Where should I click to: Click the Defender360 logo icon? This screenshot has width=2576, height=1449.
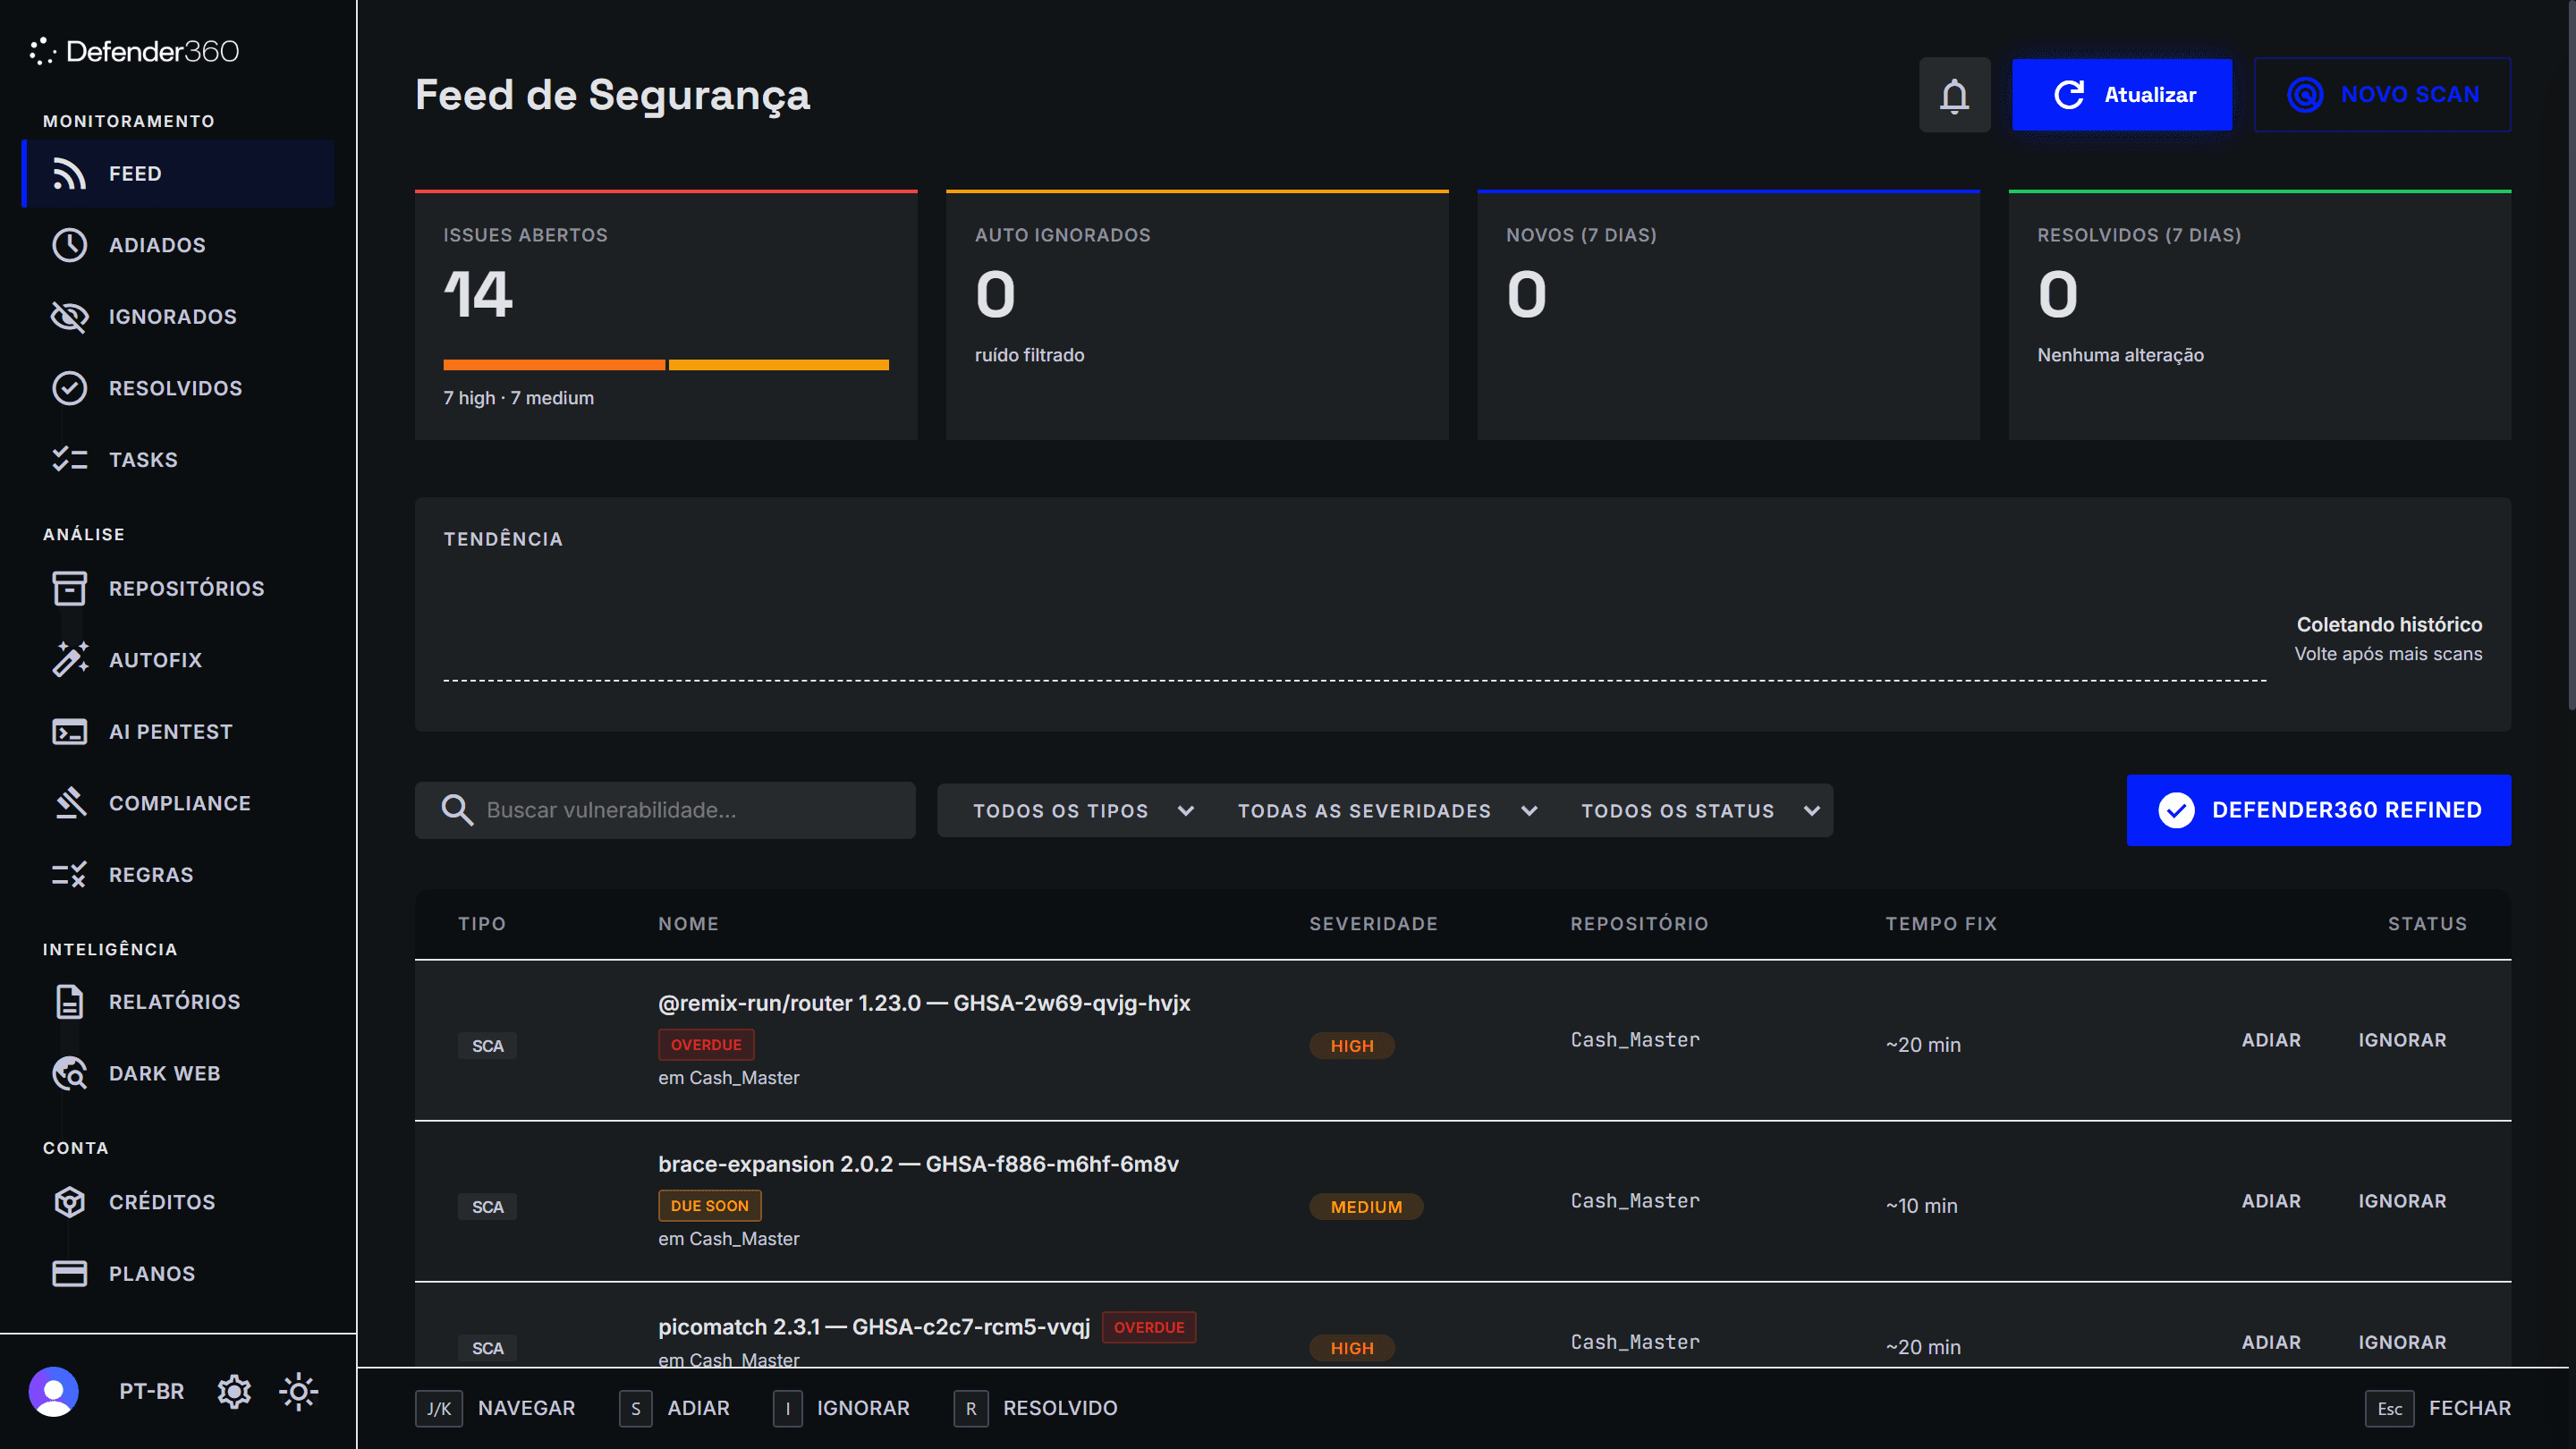coord(42,51)
